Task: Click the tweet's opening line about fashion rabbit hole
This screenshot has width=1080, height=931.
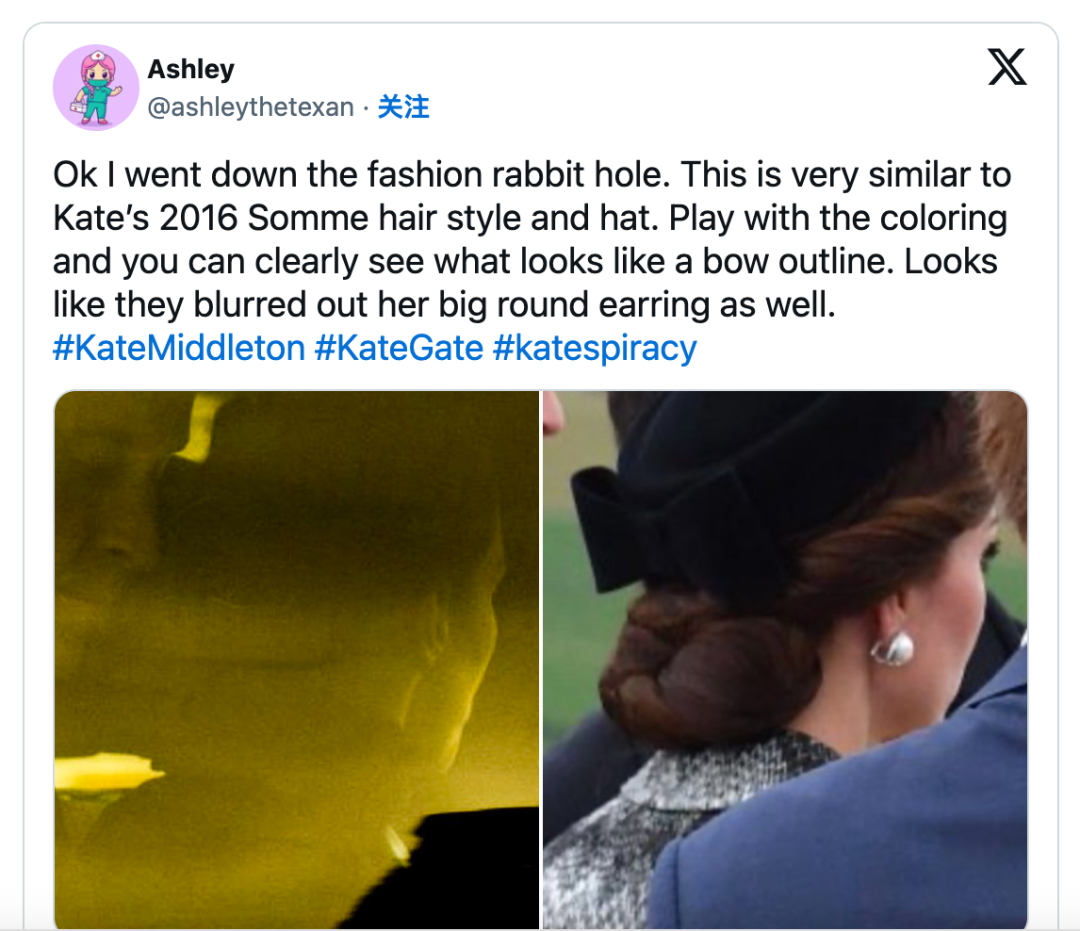Action: [x=362, y=174]
